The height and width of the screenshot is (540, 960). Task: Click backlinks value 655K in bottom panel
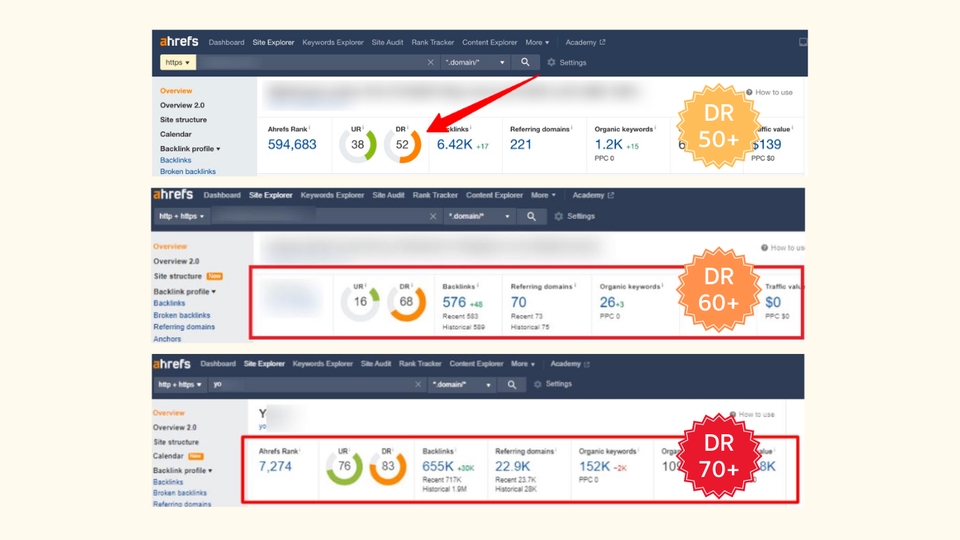pyautogui.click(x=438, y=467)
